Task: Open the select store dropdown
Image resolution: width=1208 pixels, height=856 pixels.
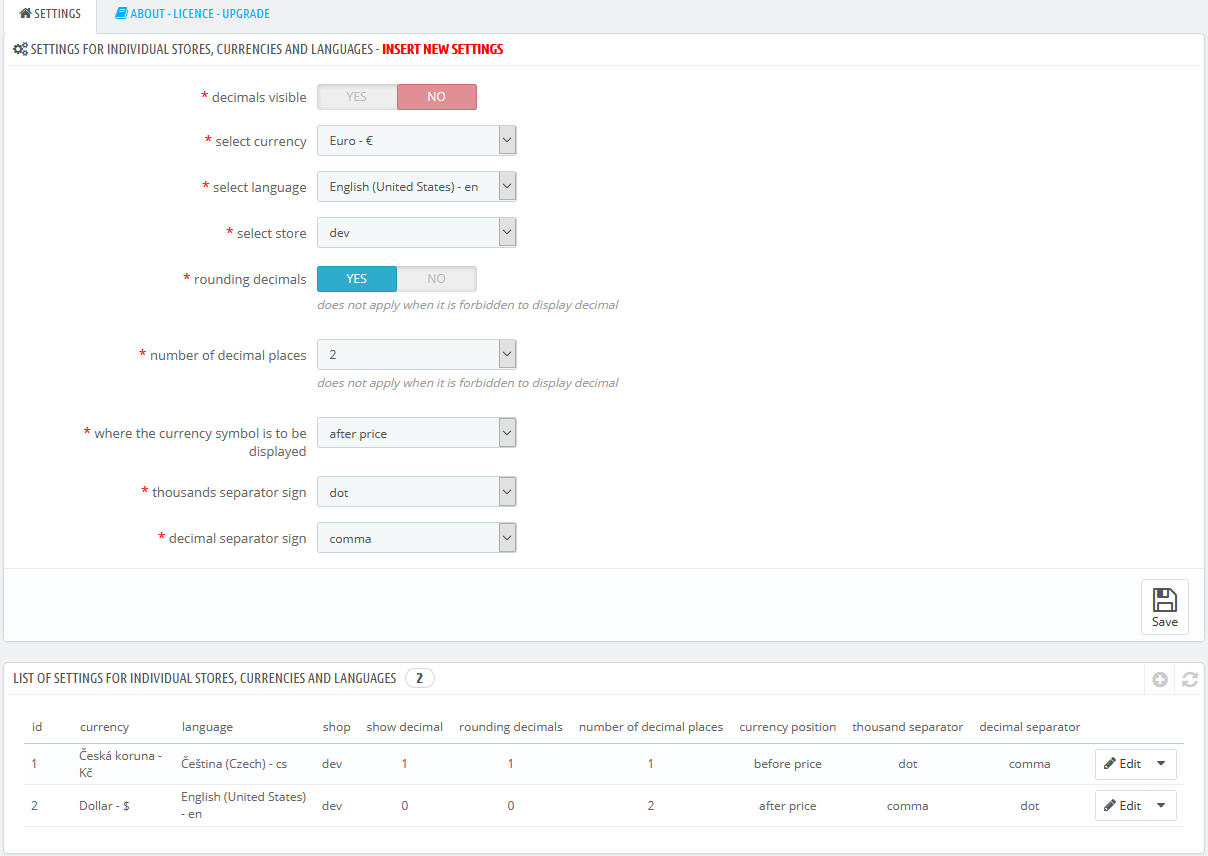Action: click(x=417, y=233)
